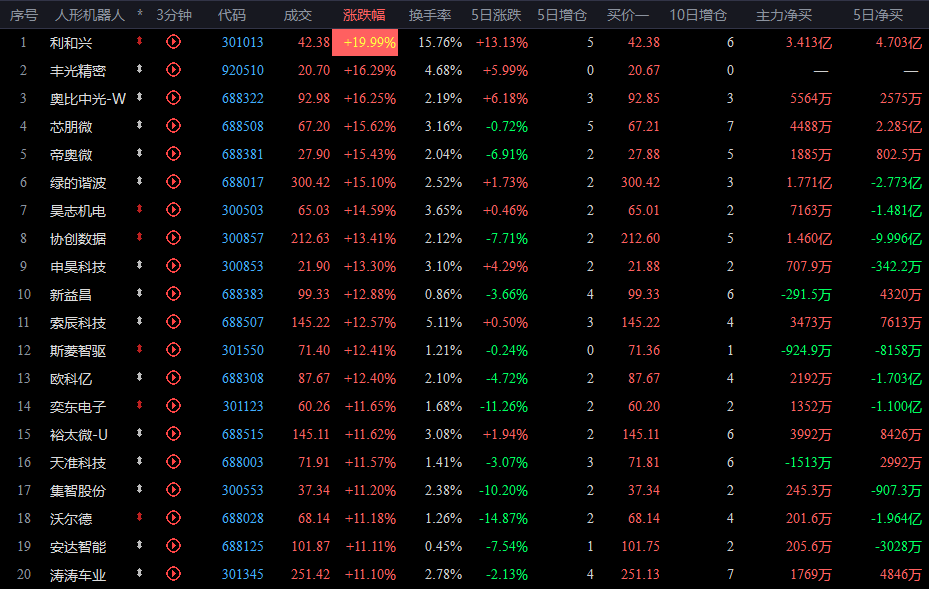Open 3-minute chart icon for 沃尔德
Image resolution: width=929 pixels, height=589 pixels.
[173, 518]
